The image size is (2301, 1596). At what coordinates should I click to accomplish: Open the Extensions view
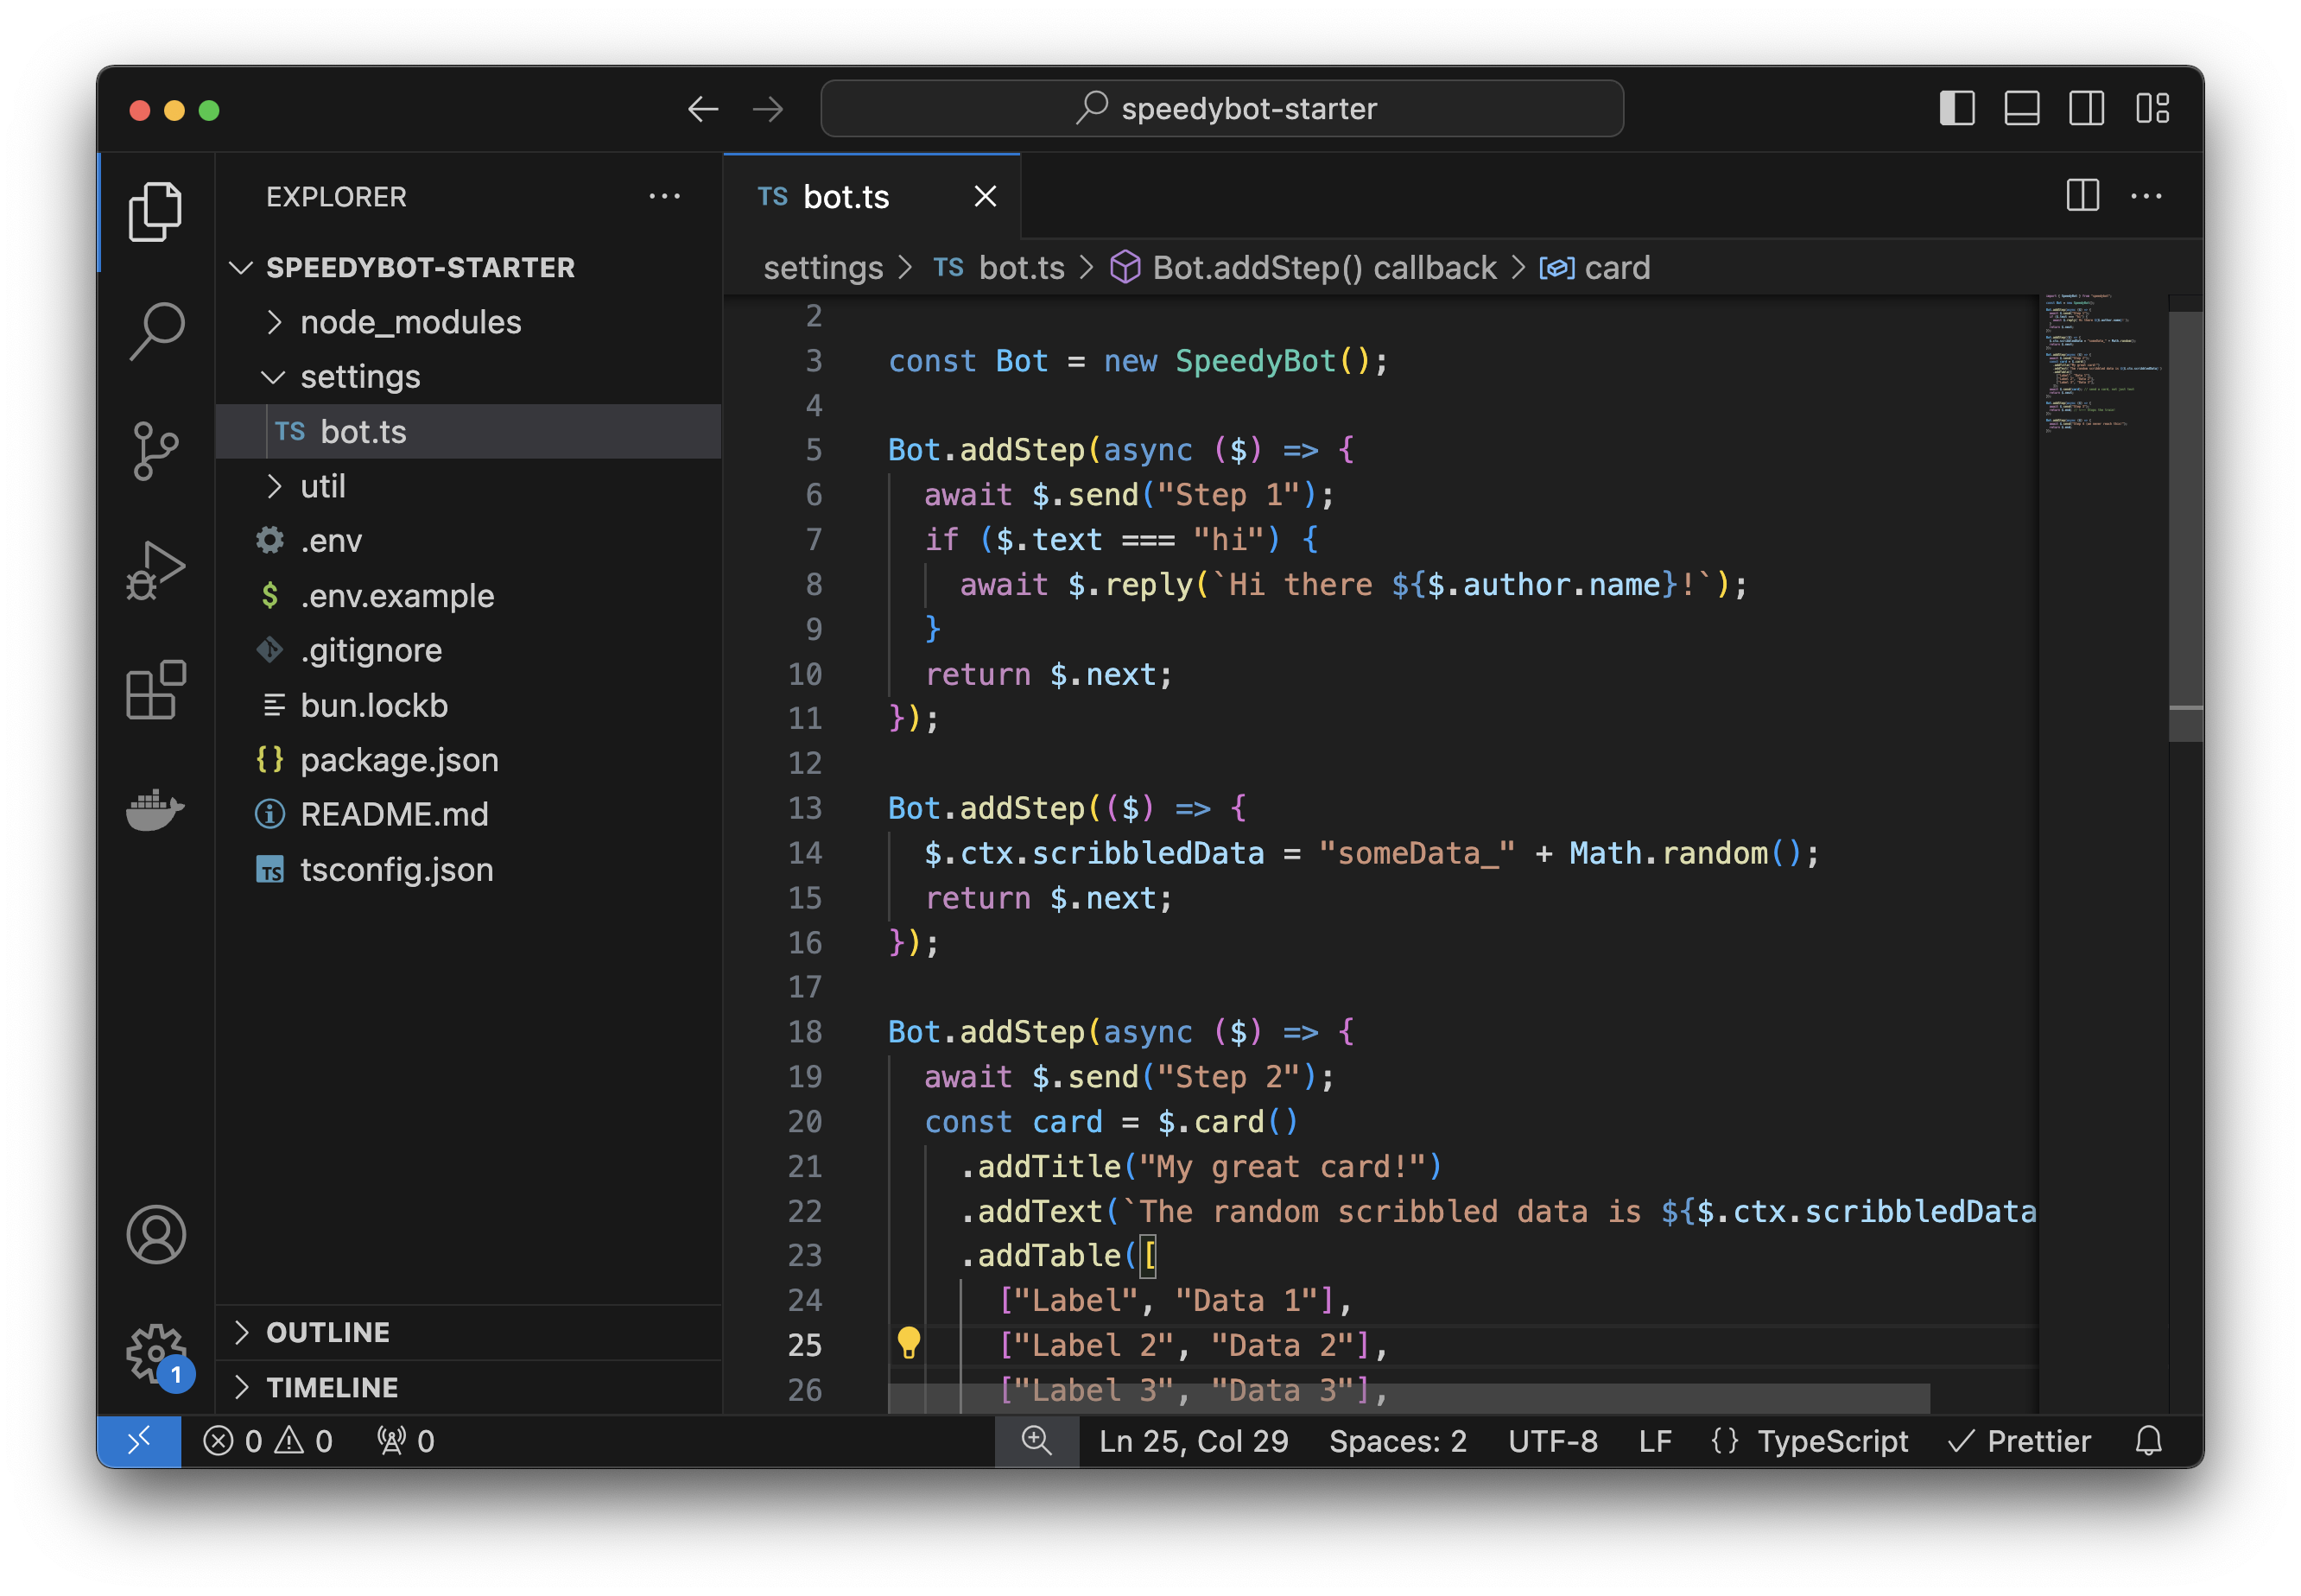pos(156,690)
